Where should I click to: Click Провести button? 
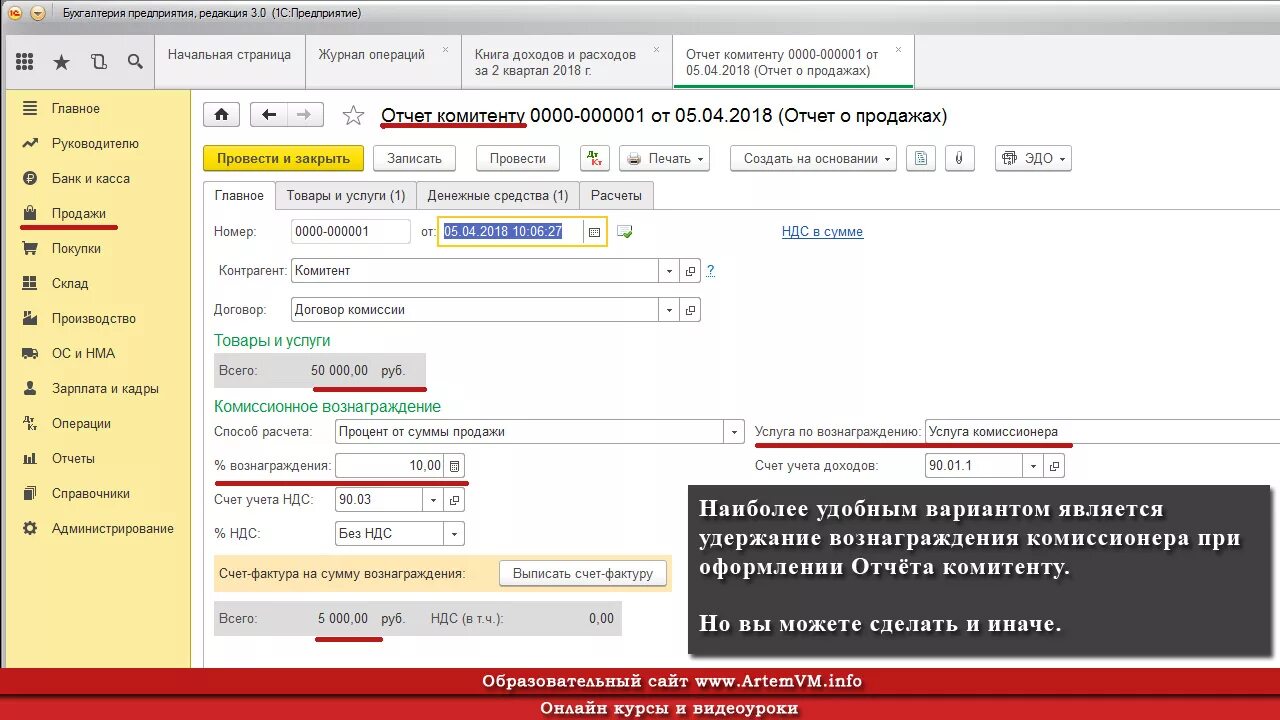point(518,158)
